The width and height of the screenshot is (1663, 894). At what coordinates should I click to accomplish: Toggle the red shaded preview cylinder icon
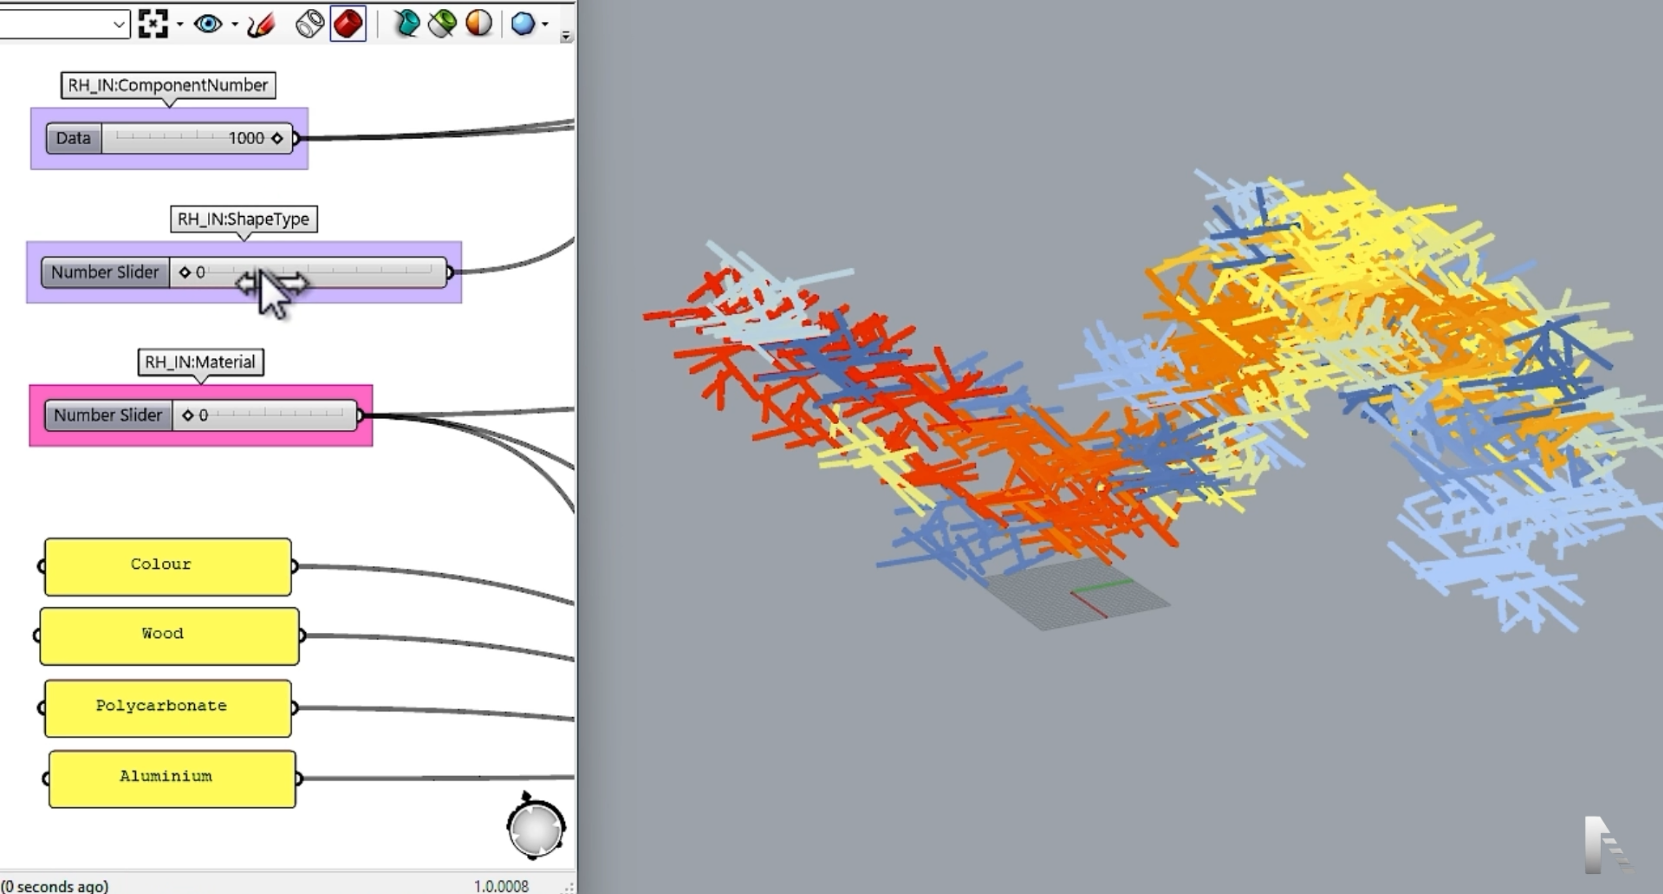pyautogui.click(x=348, y=24)
